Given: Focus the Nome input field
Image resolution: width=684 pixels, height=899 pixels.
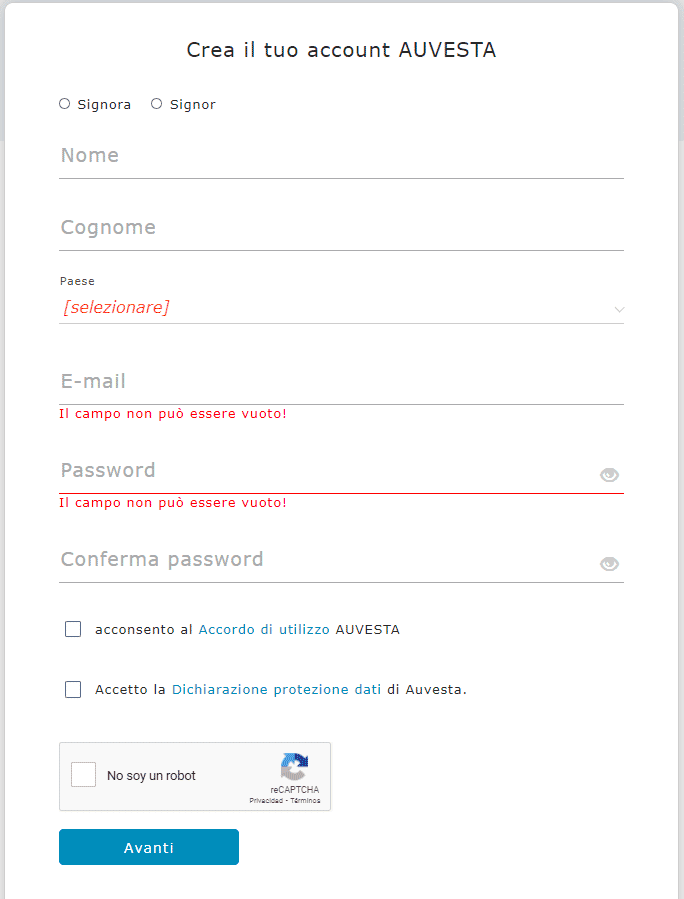Looking at the screenshot, I should pos(341,157).
